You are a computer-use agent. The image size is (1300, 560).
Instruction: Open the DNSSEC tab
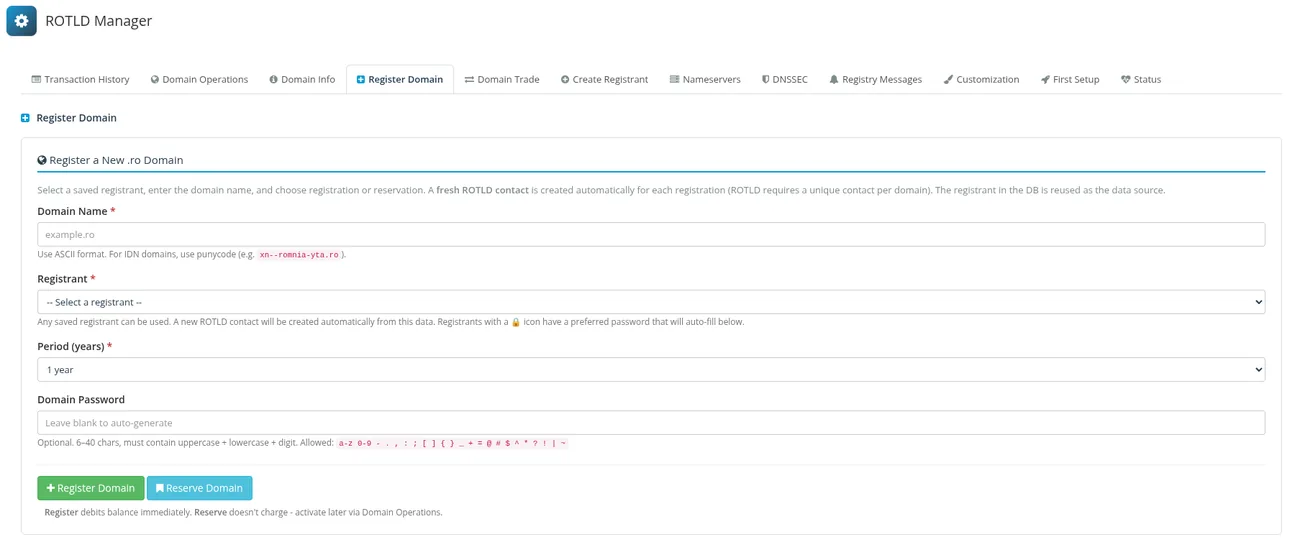tap(785, 79)
